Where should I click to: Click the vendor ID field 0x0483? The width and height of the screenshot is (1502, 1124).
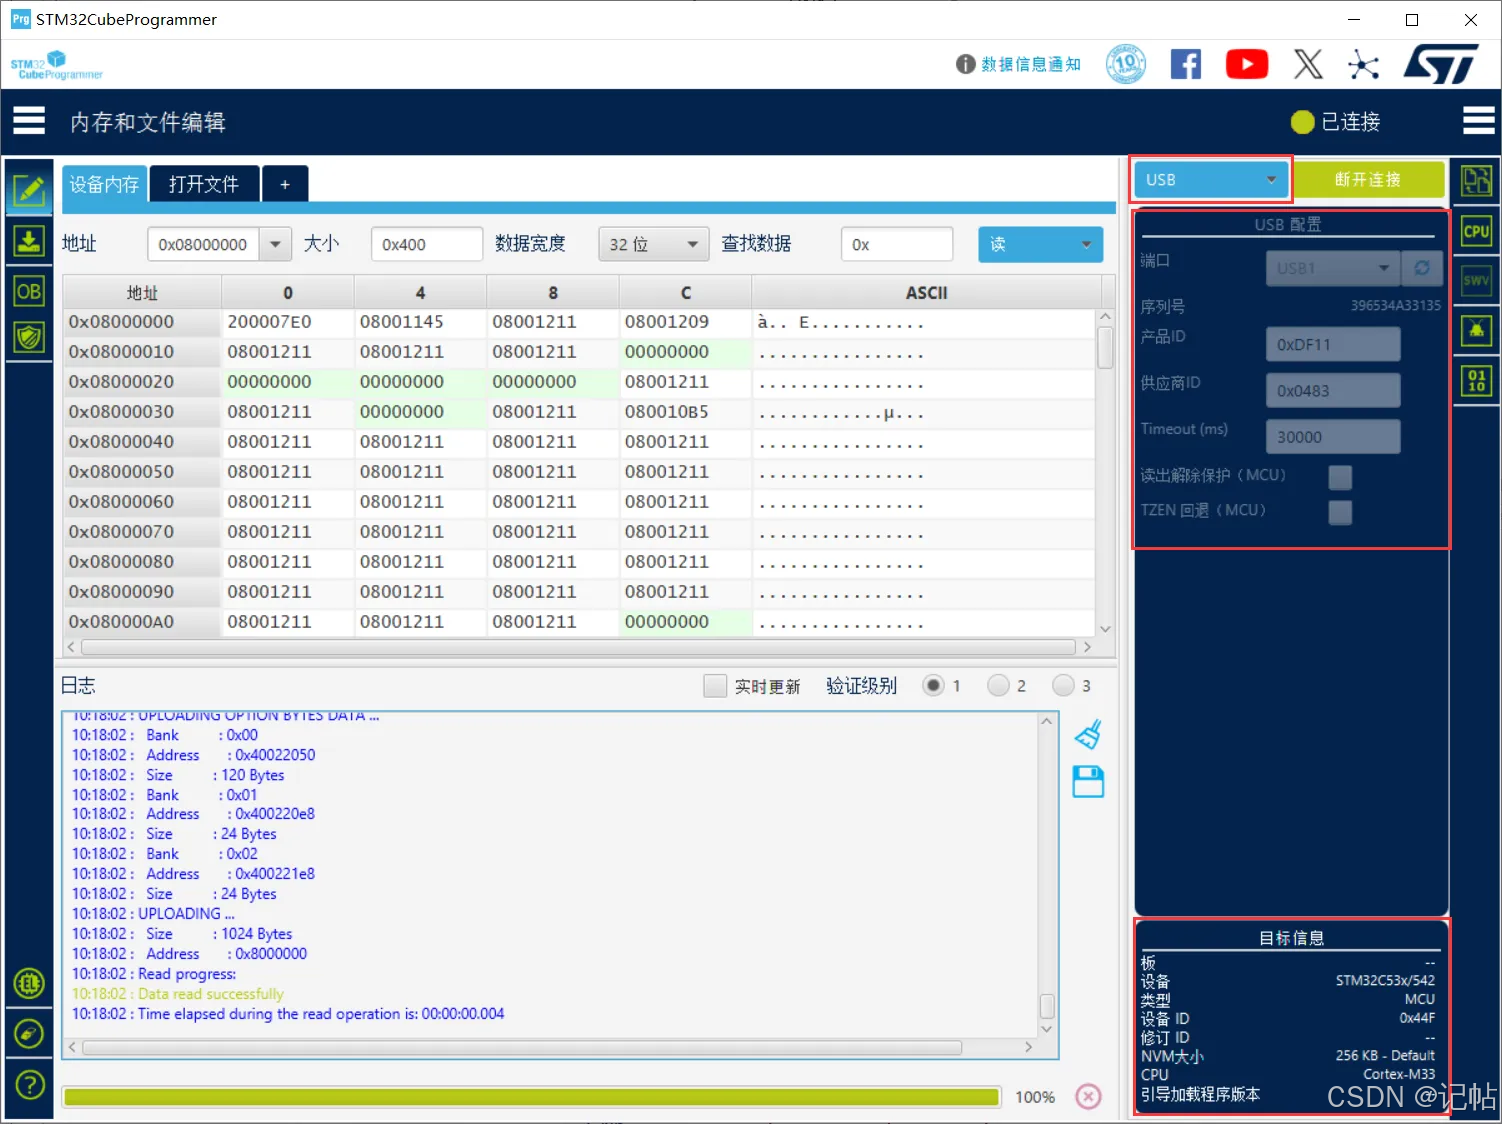click(1333, 390)
